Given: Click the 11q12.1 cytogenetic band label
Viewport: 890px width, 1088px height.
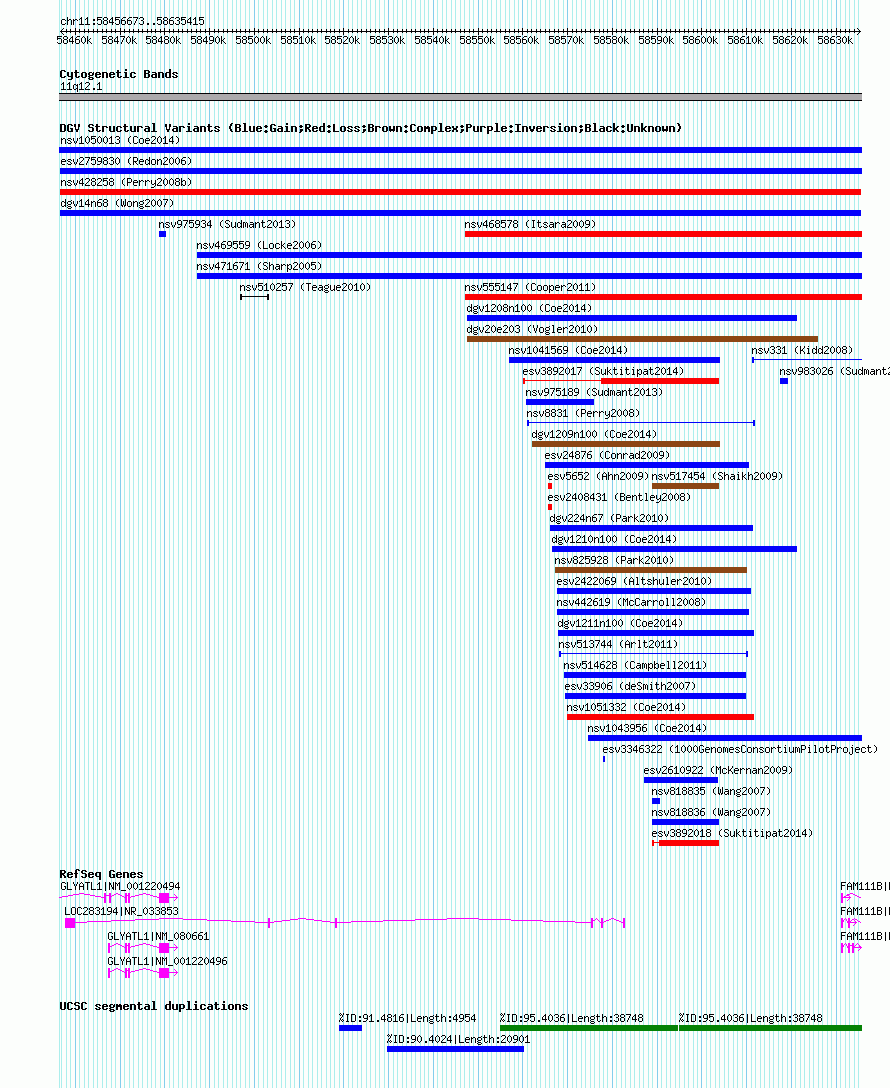Looking at the screenshot, I should click(x=81, y=87).
